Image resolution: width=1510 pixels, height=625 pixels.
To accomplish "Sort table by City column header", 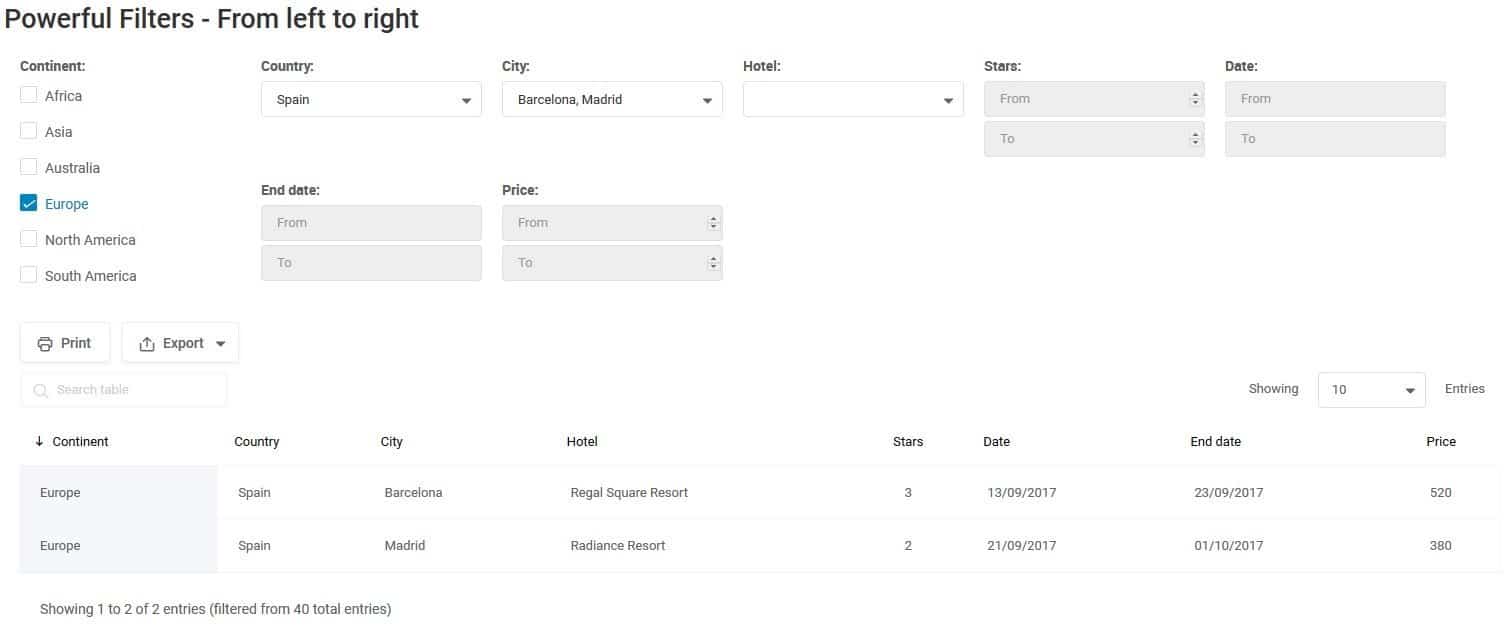I will click(x=392, y=442).
